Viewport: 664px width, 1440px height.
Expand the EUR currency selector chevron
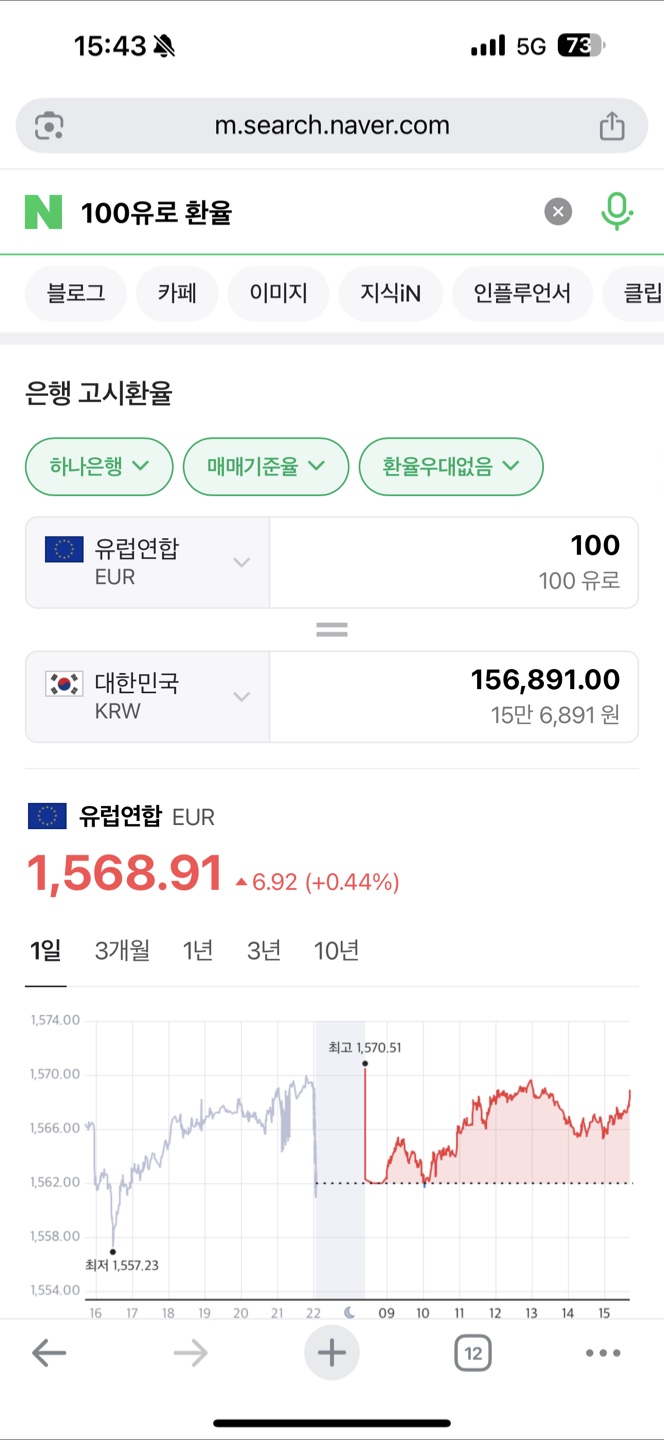pyautogui.click(x=240, y=562)
